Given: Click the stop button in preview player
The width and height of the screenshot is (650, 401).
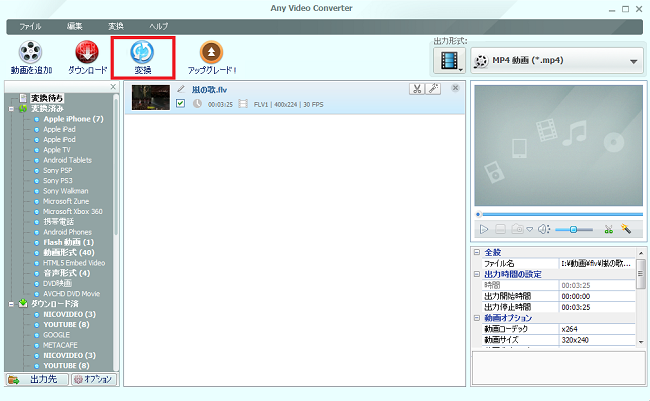Looking at the screenshot, I should click(500, 229).
